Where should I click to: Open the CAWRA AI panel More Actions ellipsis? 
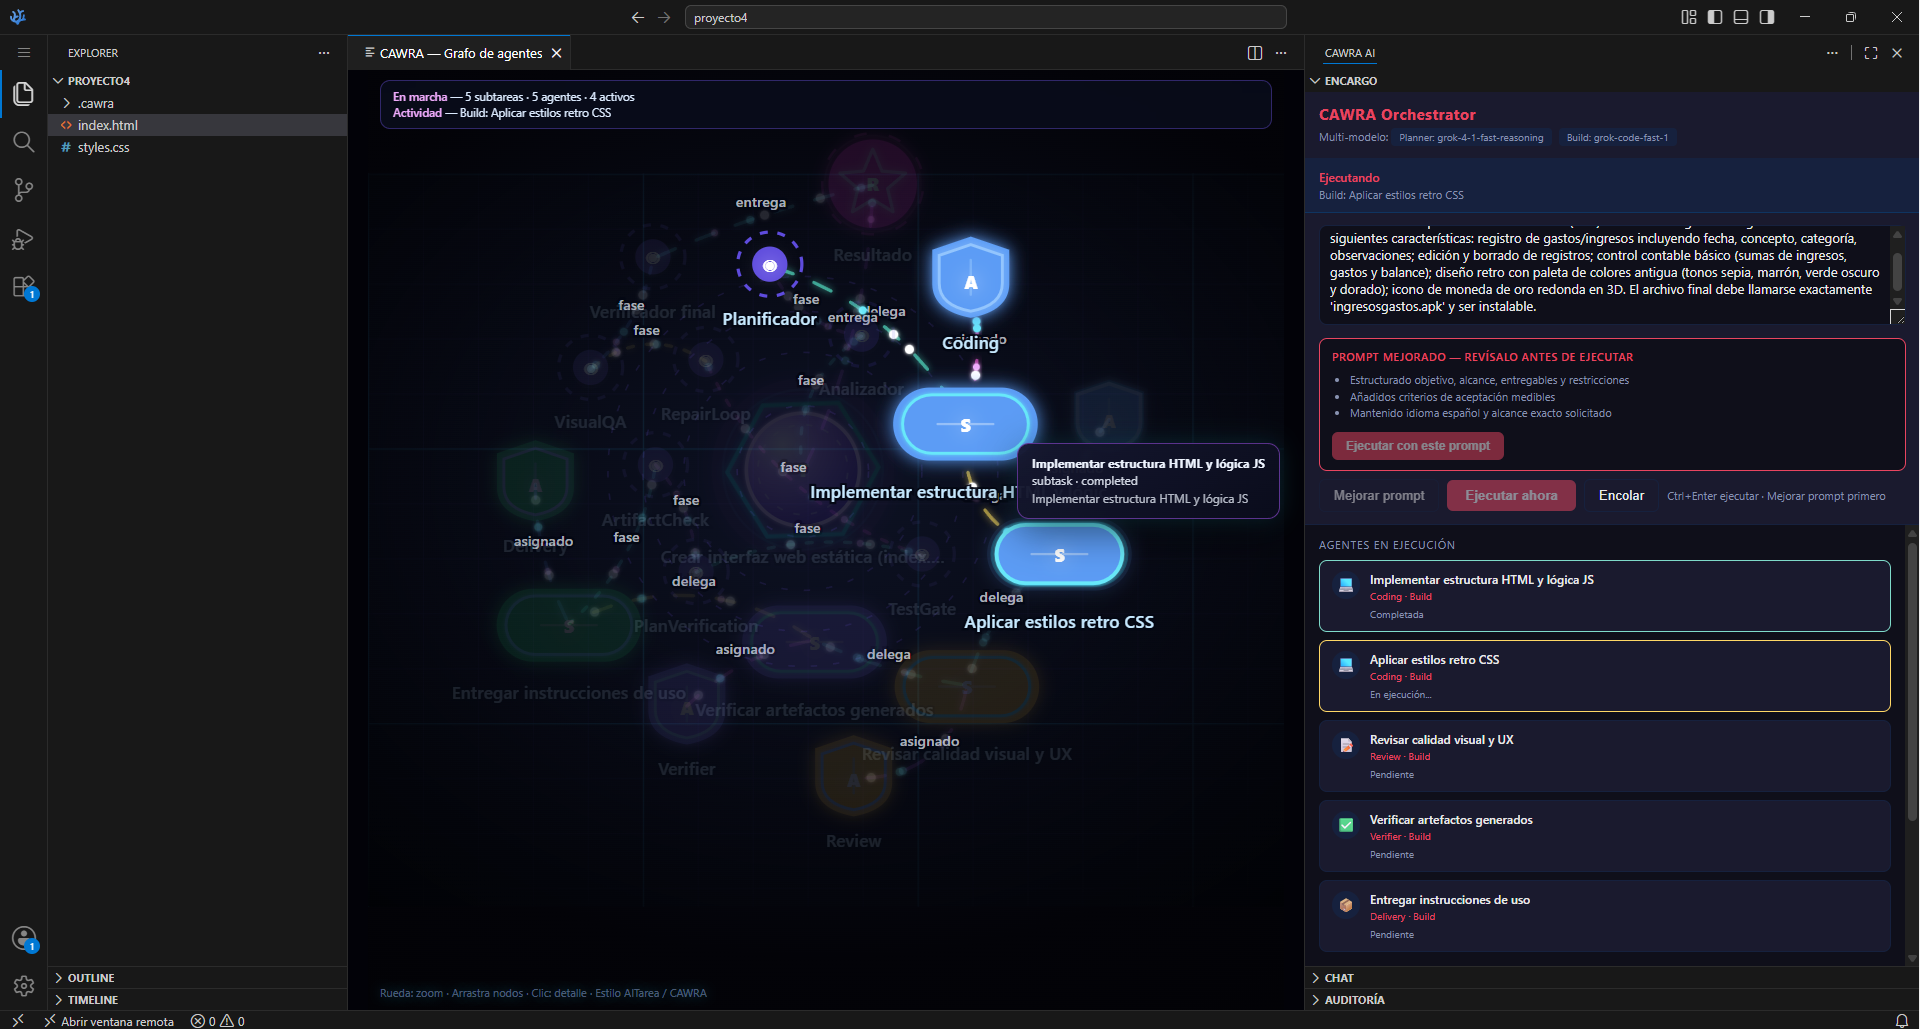click(1832, 53)
